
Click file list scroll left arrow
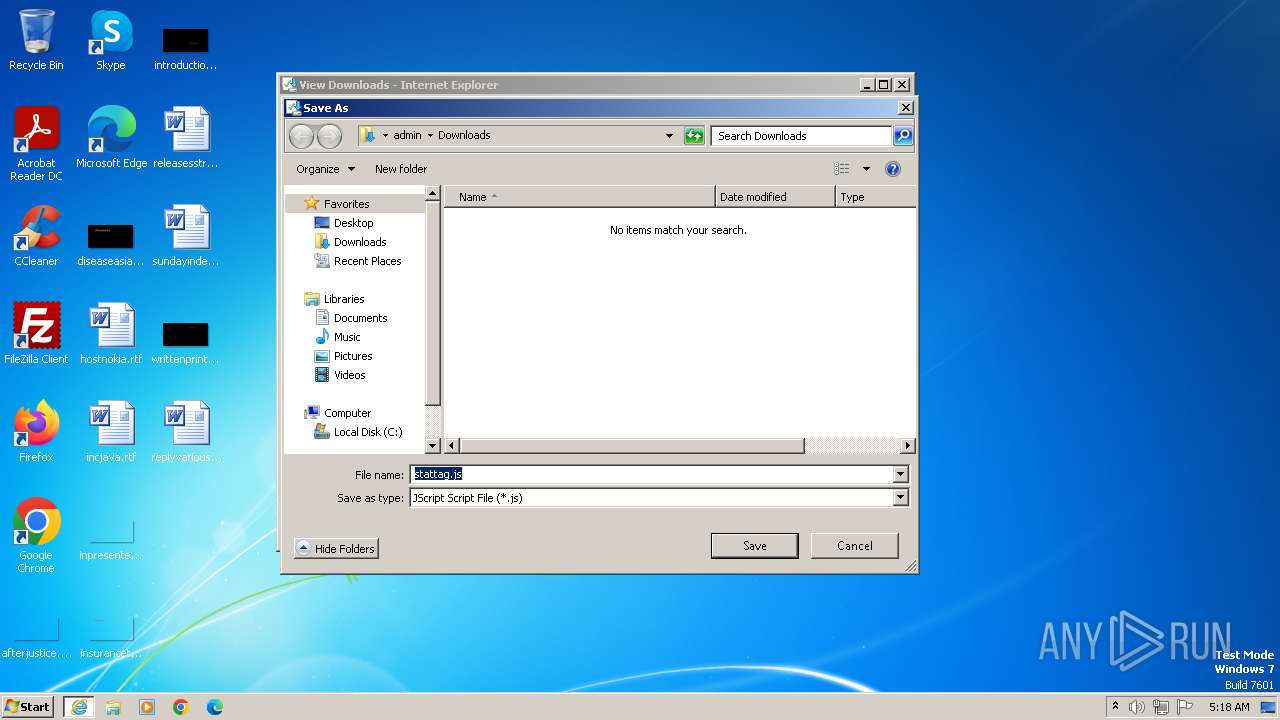tap(452, 446)
